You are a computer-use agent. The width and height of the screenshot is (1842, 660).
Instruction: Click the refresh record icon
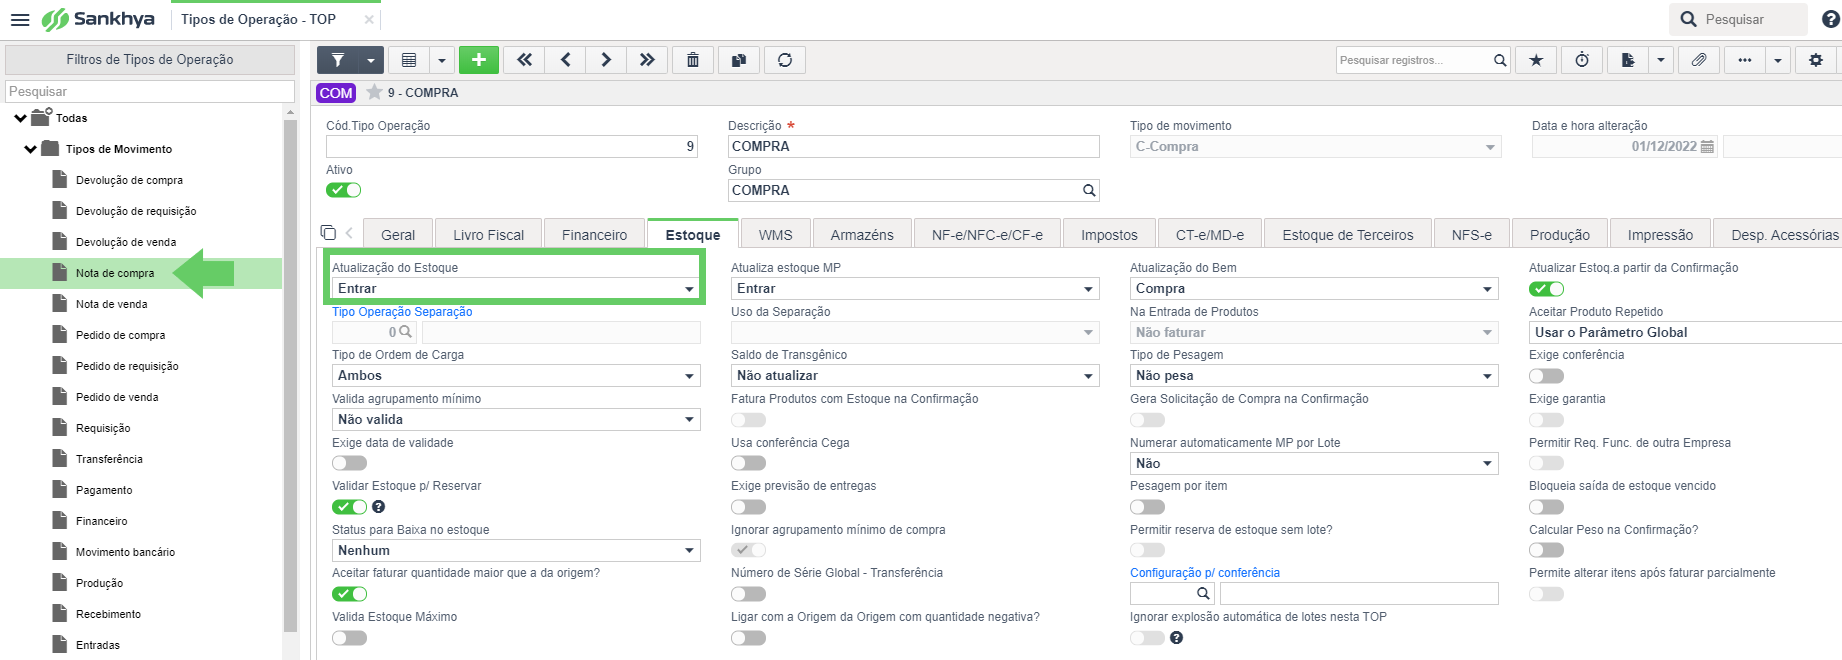pos(785,60)
